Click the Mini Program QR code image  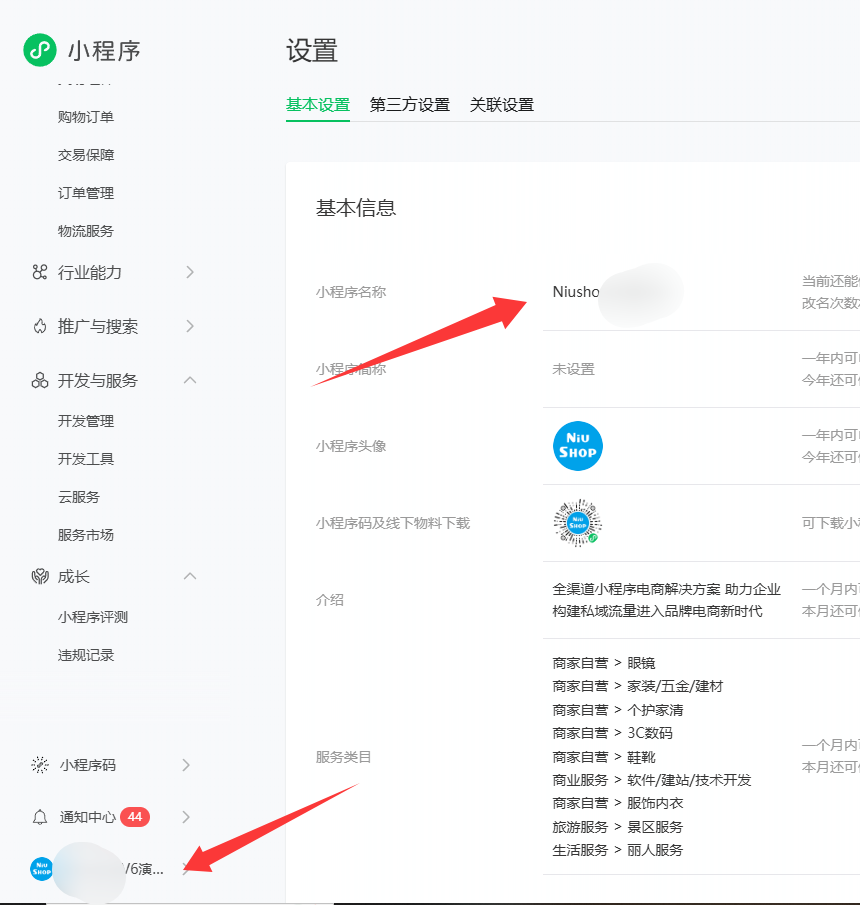pos(578,523)
